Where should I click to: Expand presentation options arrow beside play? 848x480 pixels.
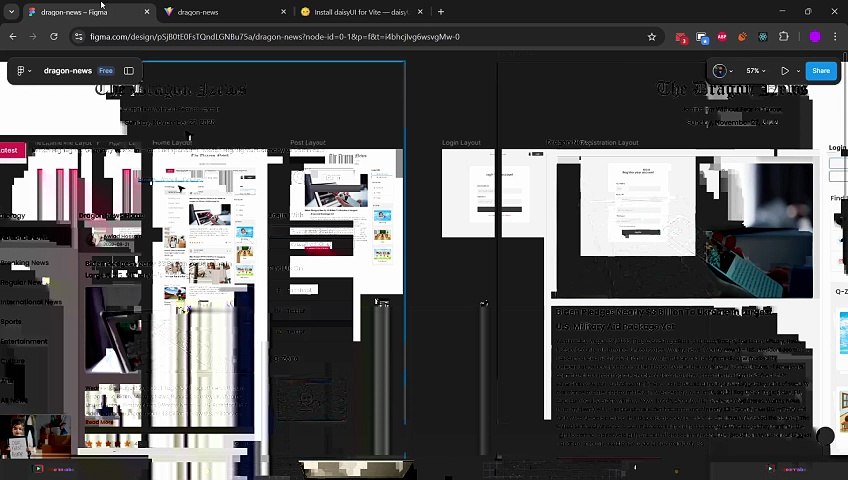click(x=798, y=71)
